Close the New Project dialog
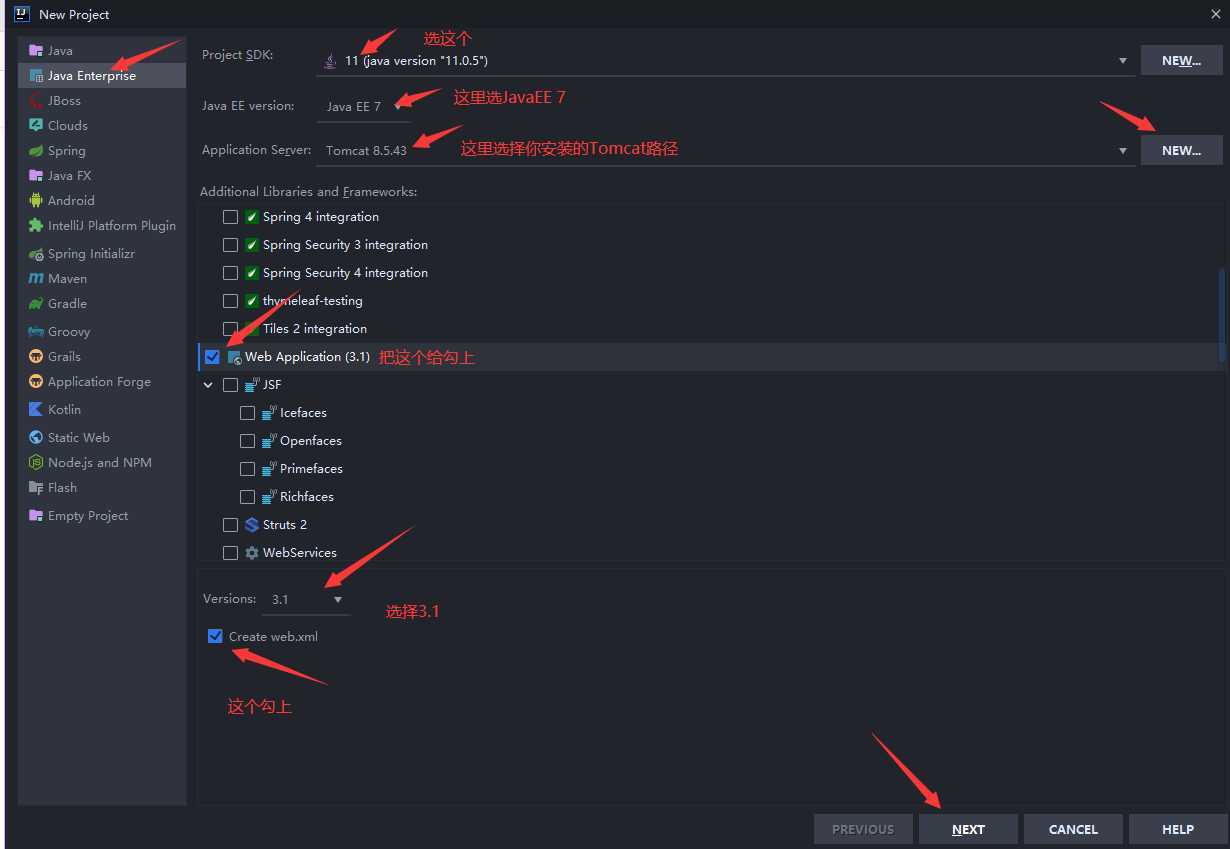Image resolution: width=1230 pixels, height=849 pixels. click(x=1215, y=14)
